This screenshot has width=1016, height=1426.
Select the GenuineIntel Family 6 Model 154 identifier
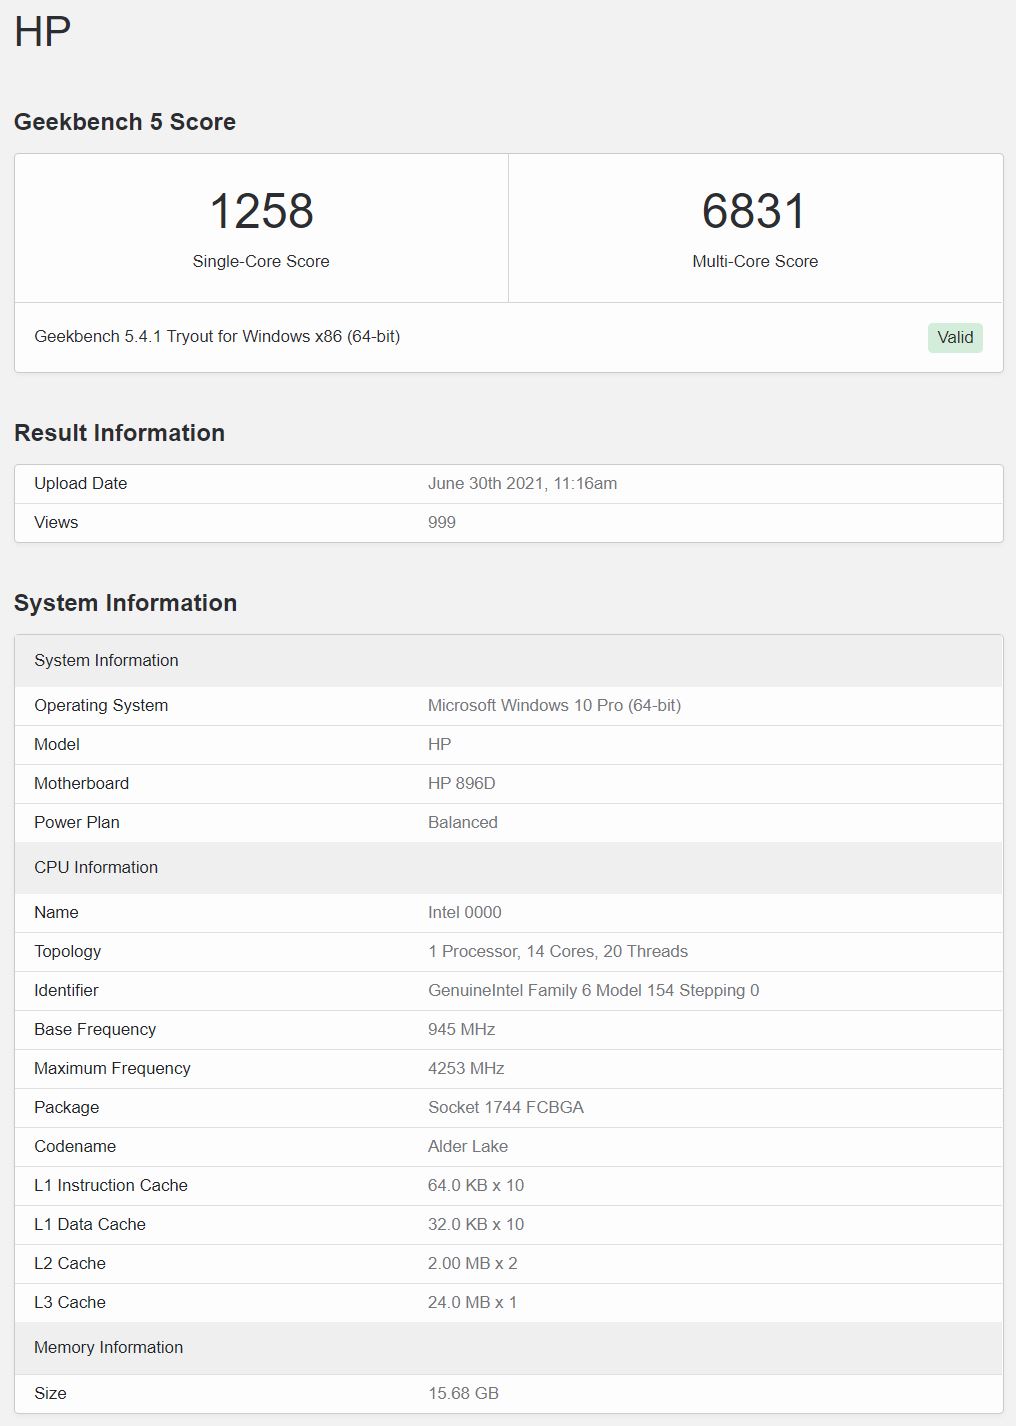[593, 990]
